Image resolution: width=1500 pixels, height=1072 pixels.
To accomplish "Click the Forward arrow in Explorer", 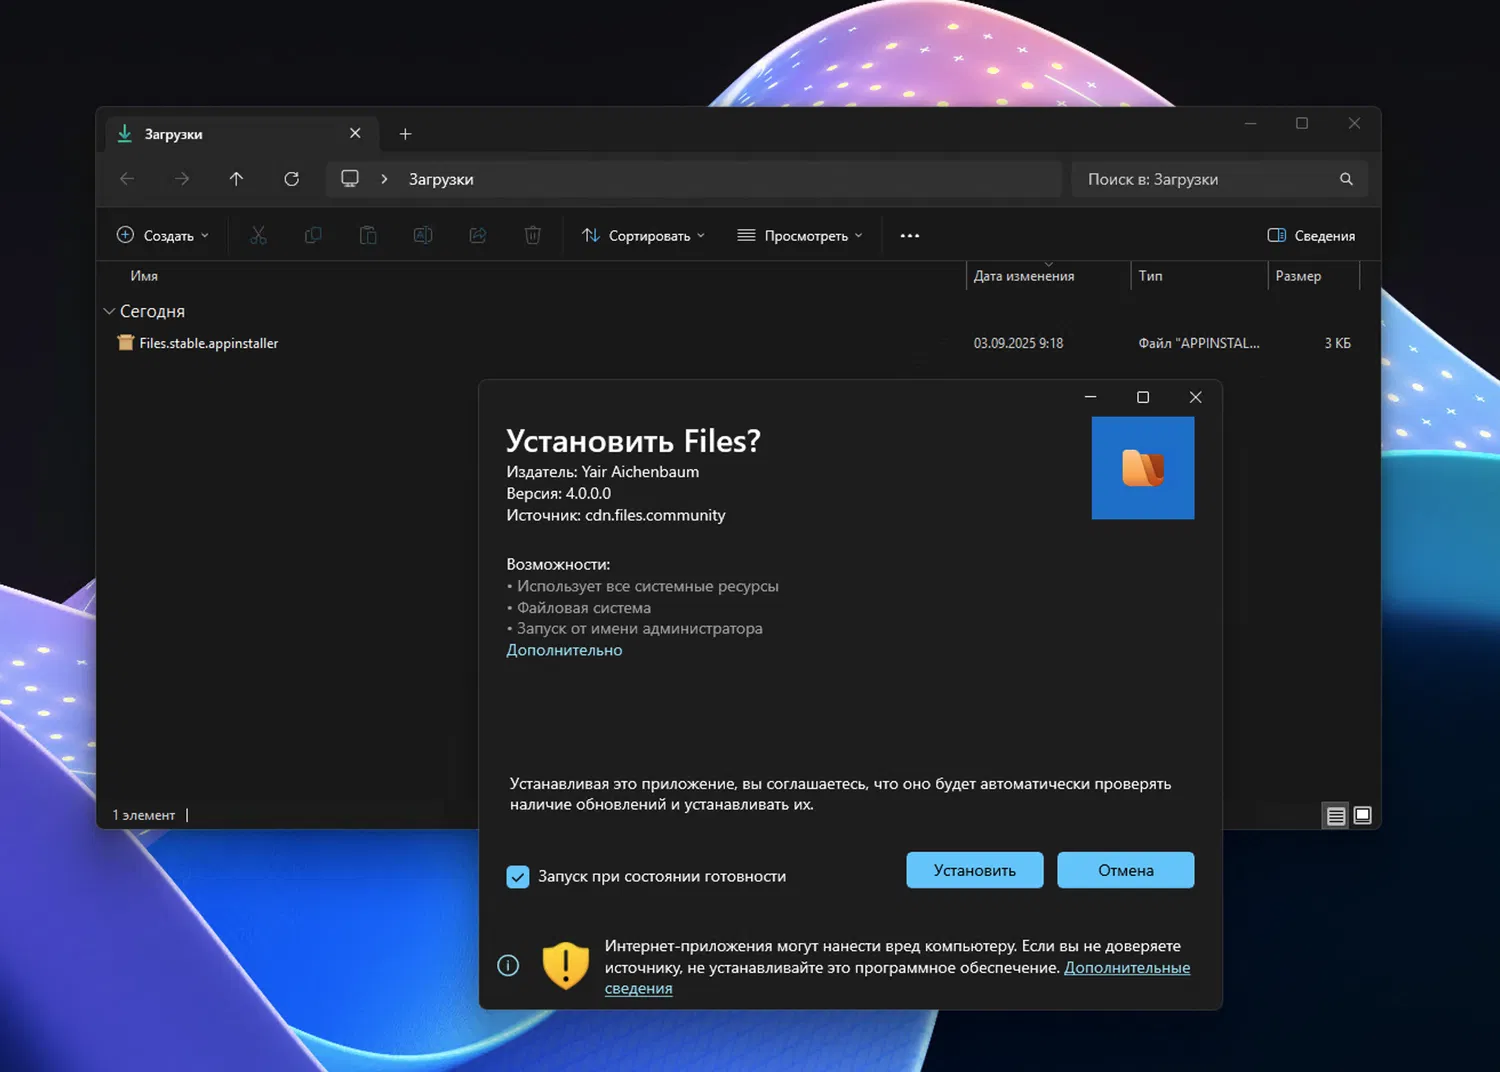I will 181,179.
